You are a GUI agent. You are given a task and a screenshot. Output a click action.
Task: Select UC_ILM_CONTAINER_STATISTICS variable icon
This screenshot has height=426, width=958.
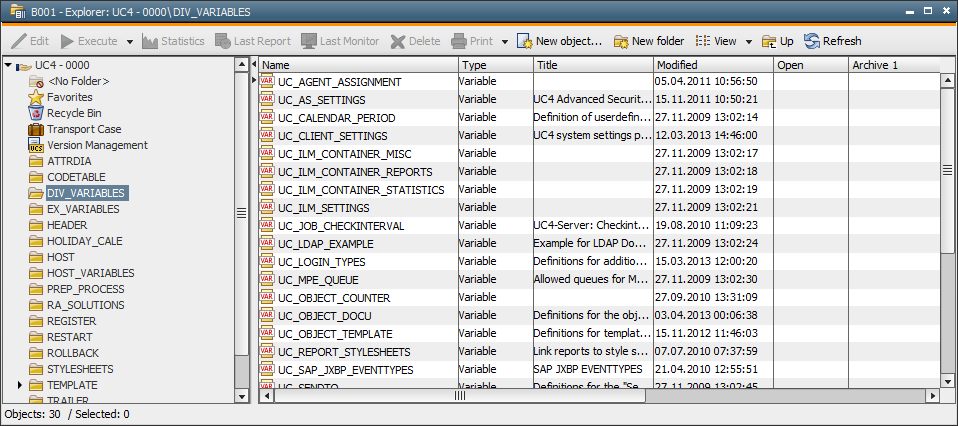(267, 189)
